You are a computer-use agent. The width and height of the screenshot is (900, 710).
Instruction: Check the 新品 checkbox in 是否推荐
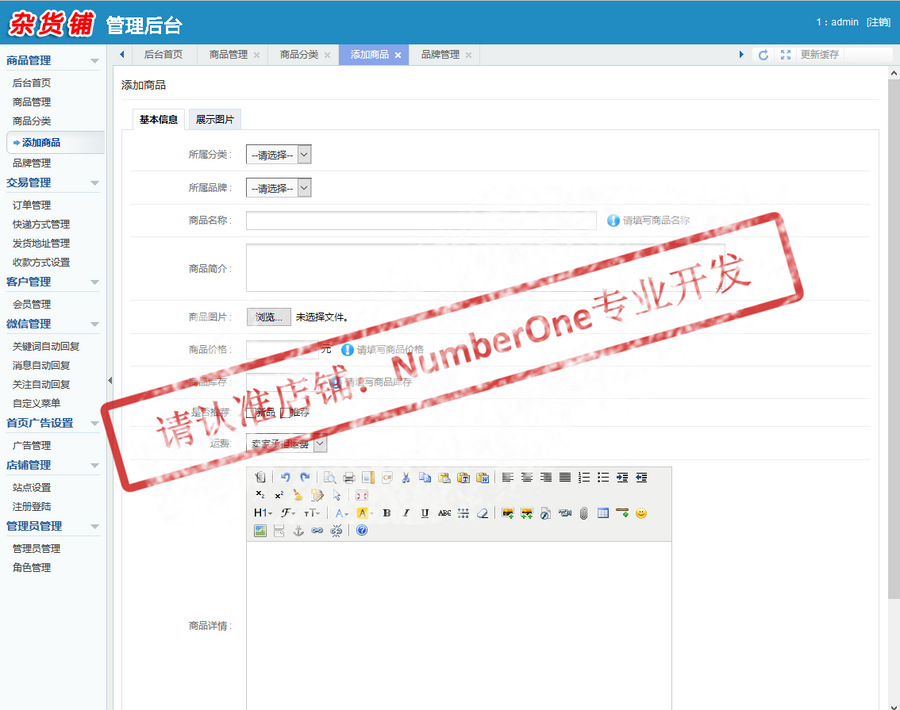(x=250, y=413)
